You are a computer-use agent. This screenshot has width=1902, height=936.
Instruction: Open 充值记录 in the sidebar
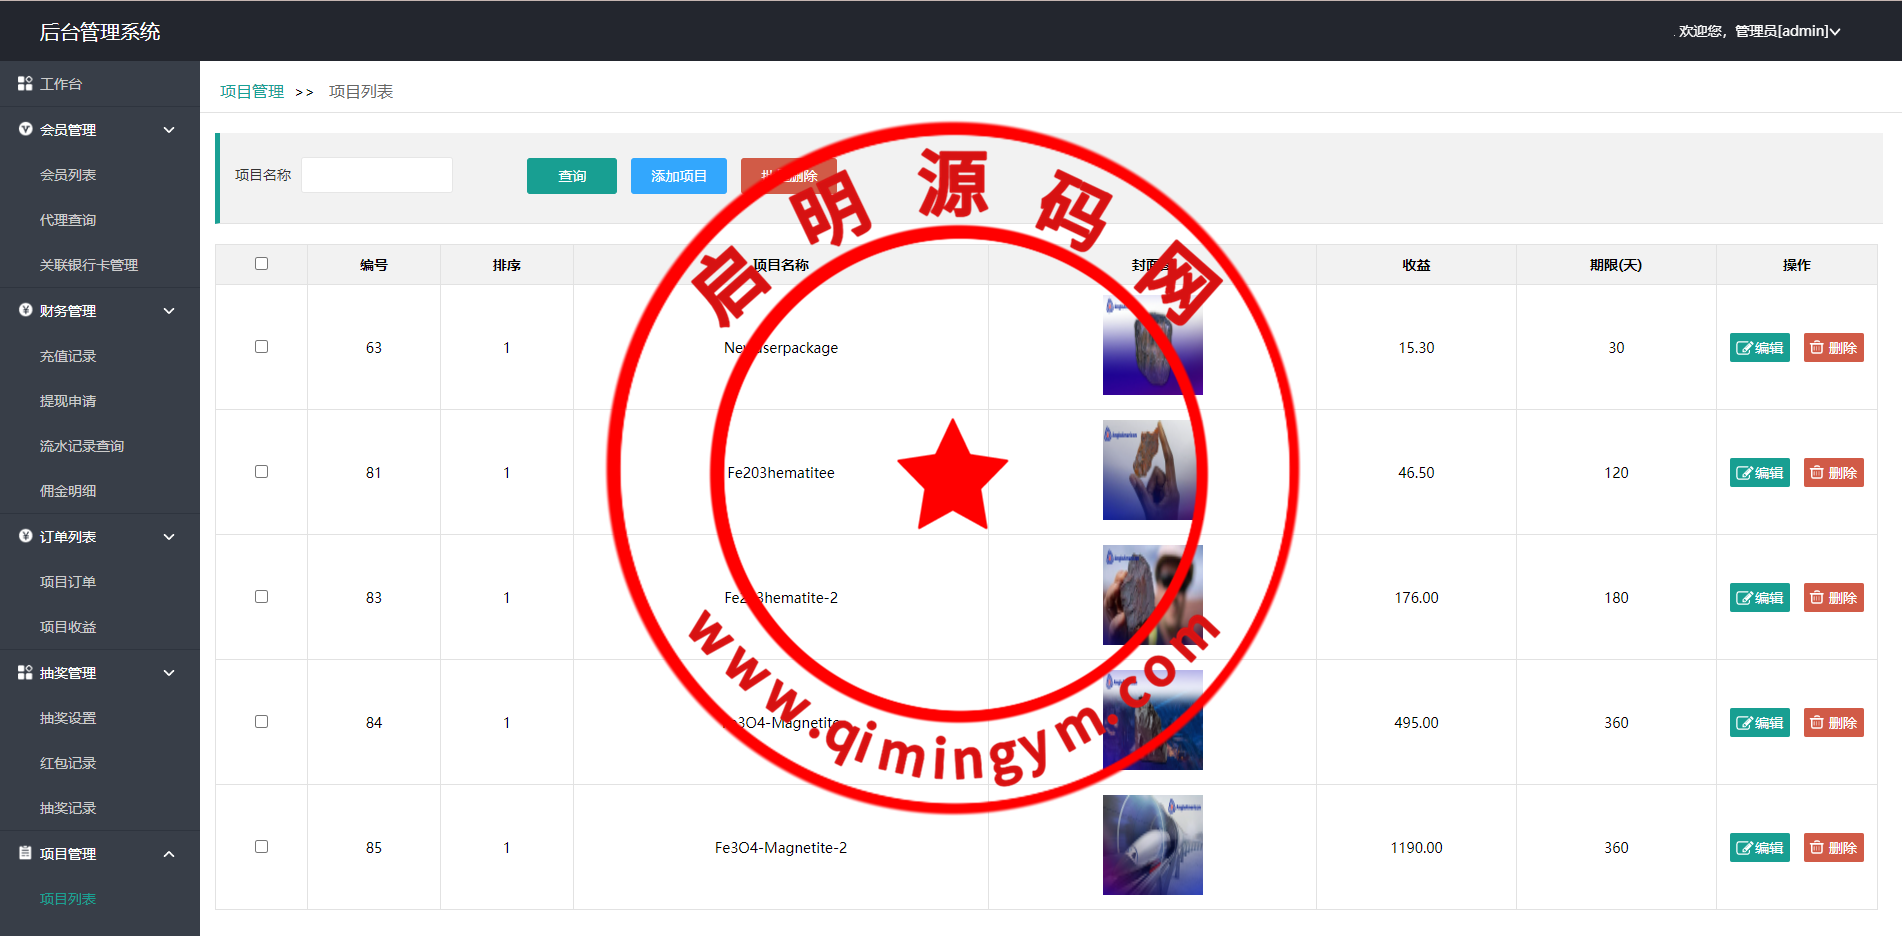click(68, 356)
